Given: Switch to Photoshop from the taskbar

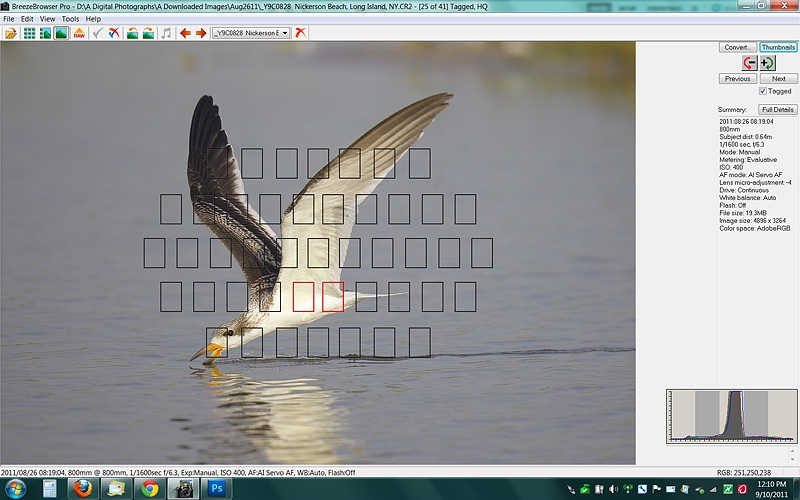Looking at the screenshot, I should click(x=216, y=489).
